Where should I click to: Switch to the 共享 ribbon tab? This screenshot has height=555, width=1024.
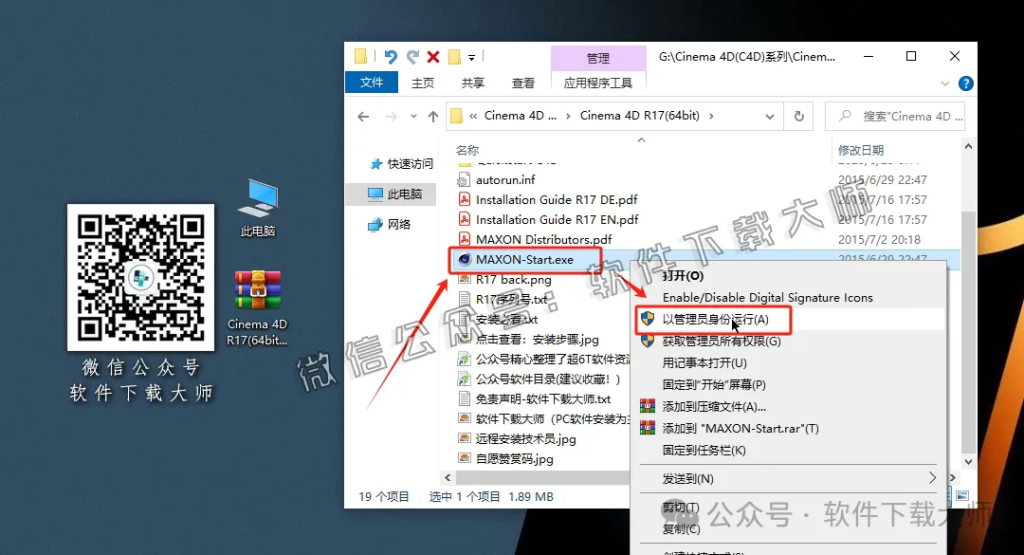tap(473, 83)
